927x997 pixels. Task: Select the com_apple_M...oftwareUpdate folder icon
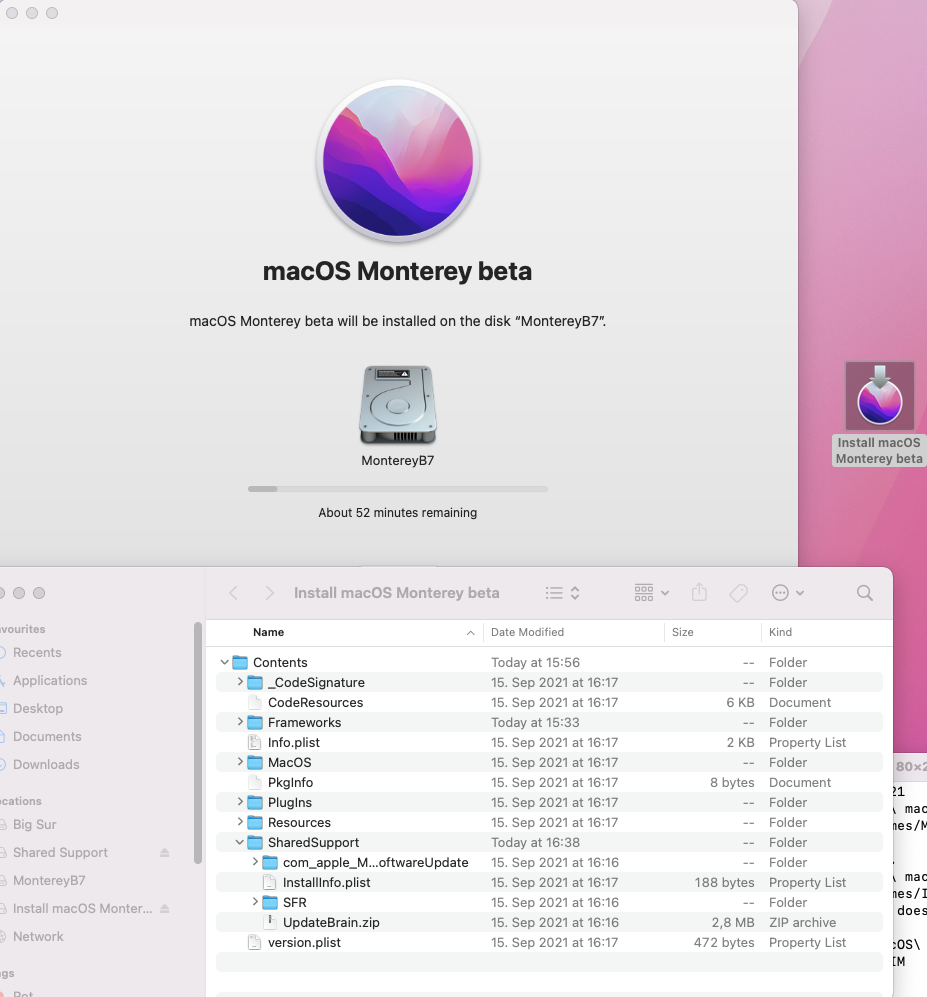tap(270, 862)
